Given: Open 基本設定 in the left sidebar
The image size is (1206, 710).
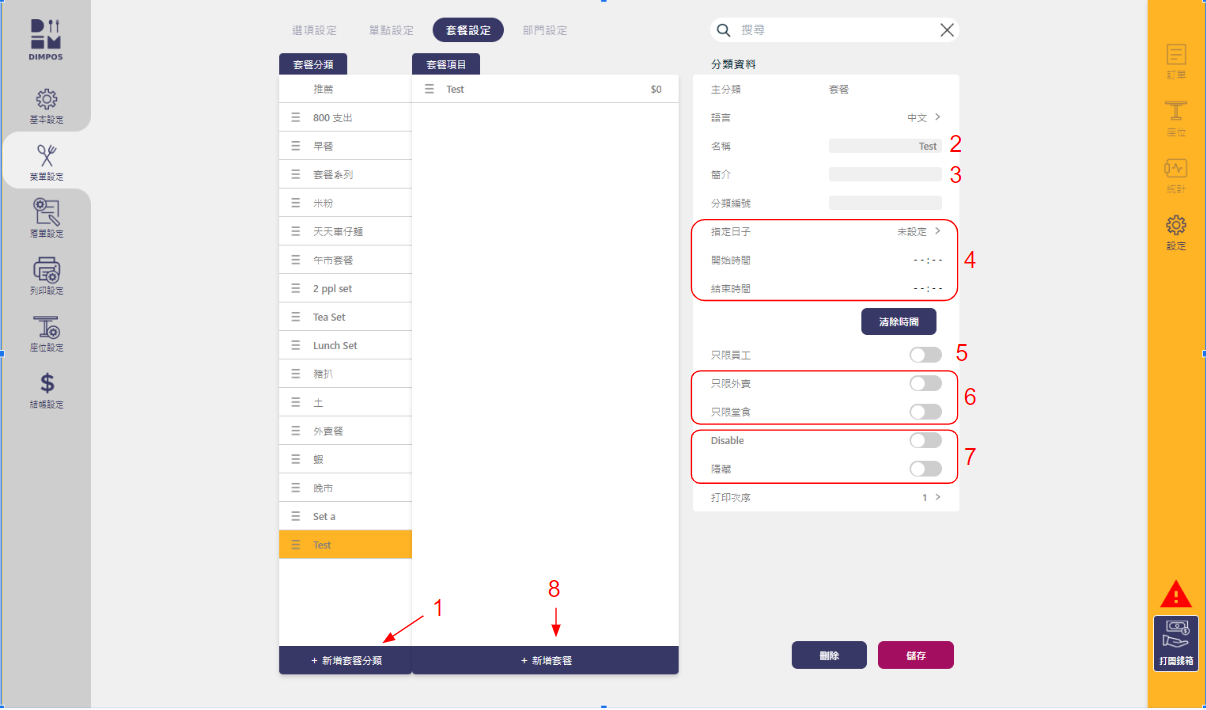Looking at the screenshot, I should coord(46,106).
